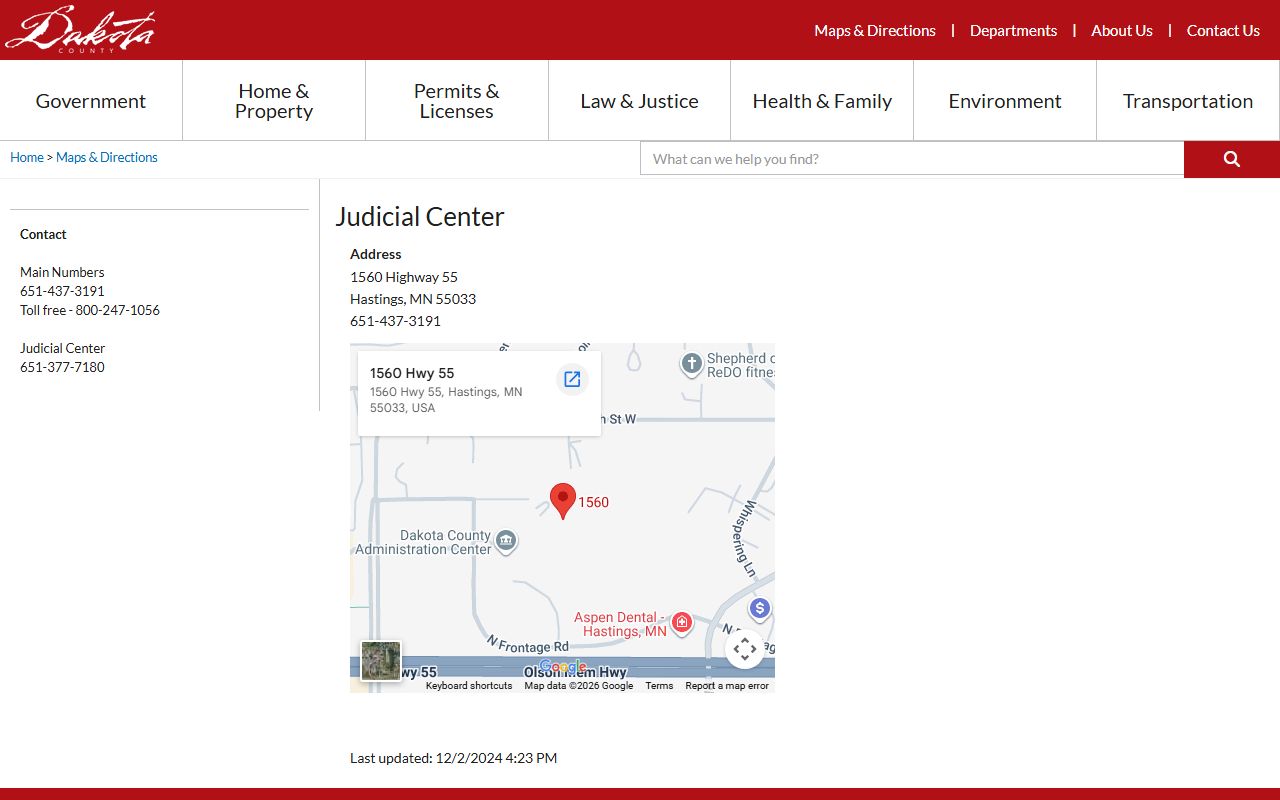Switch to satellite imagery thumbnail

(x=381, y=661)
